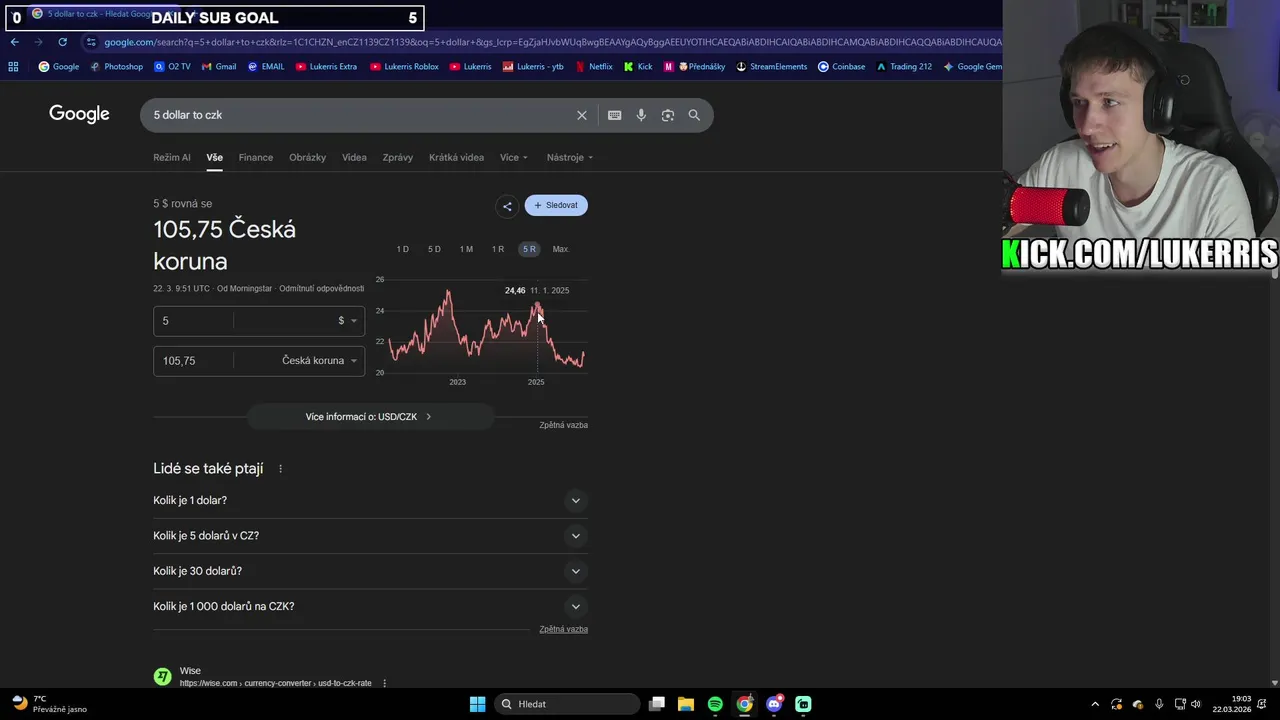Open File Explorer from the taskbar

pyautogui.click(x=686, y=704)
